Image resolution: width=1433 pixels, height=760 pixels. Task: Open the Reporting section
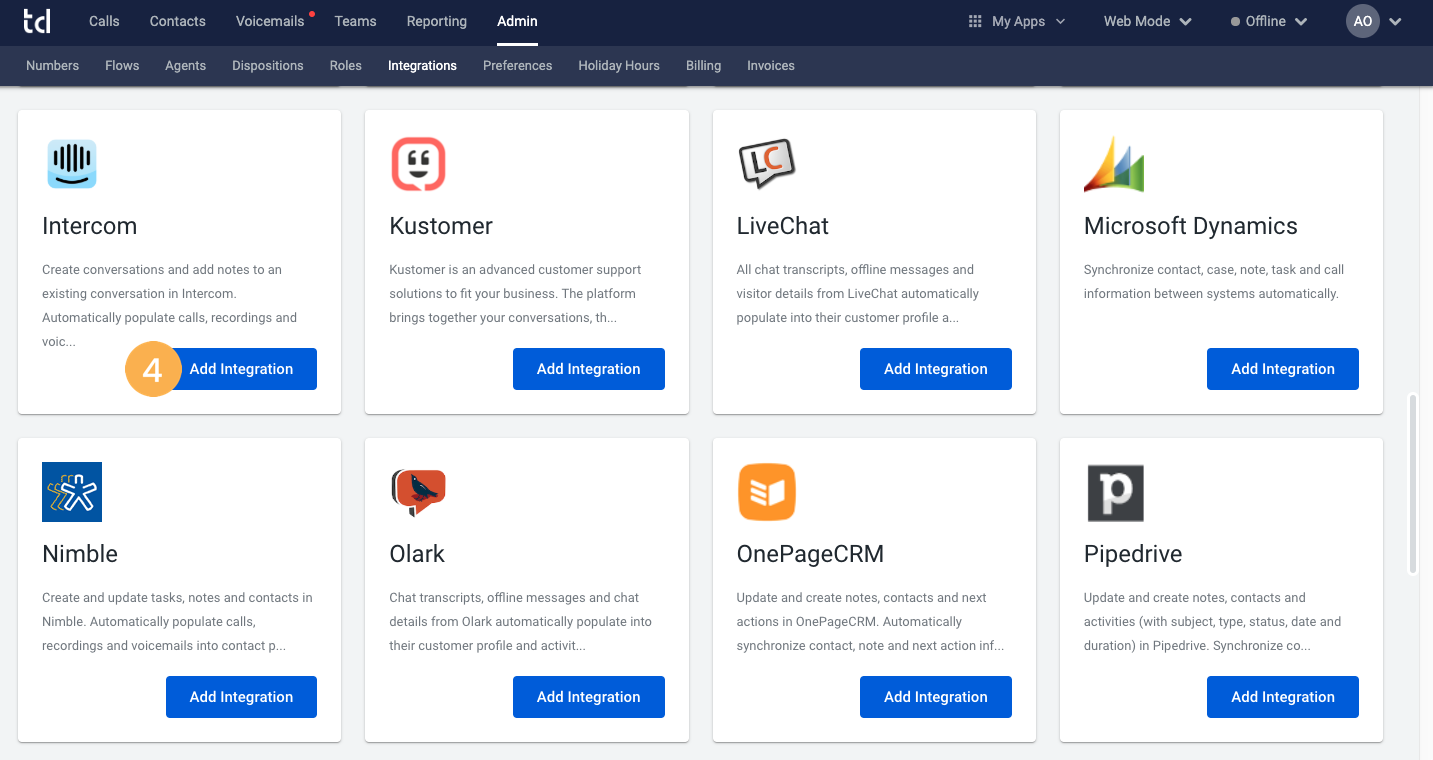[437, 21]
